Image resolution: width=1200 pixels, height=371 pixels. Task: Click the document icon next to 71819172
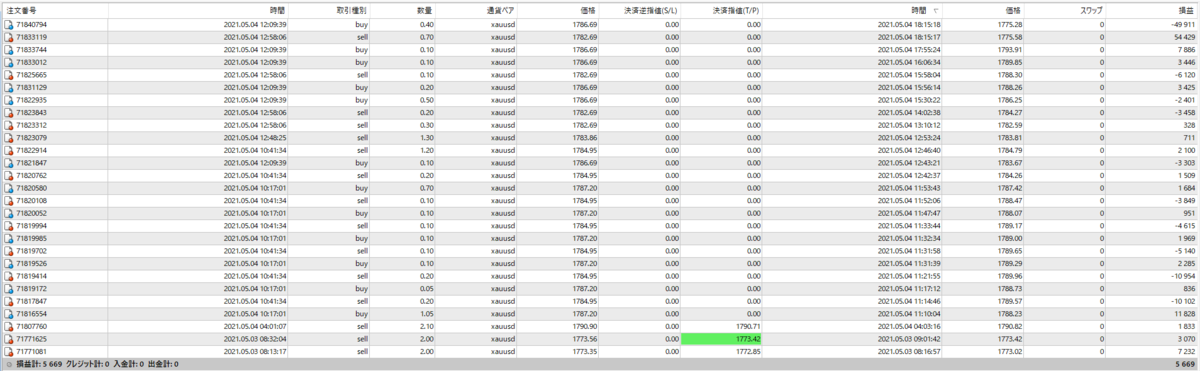(9, 289)
